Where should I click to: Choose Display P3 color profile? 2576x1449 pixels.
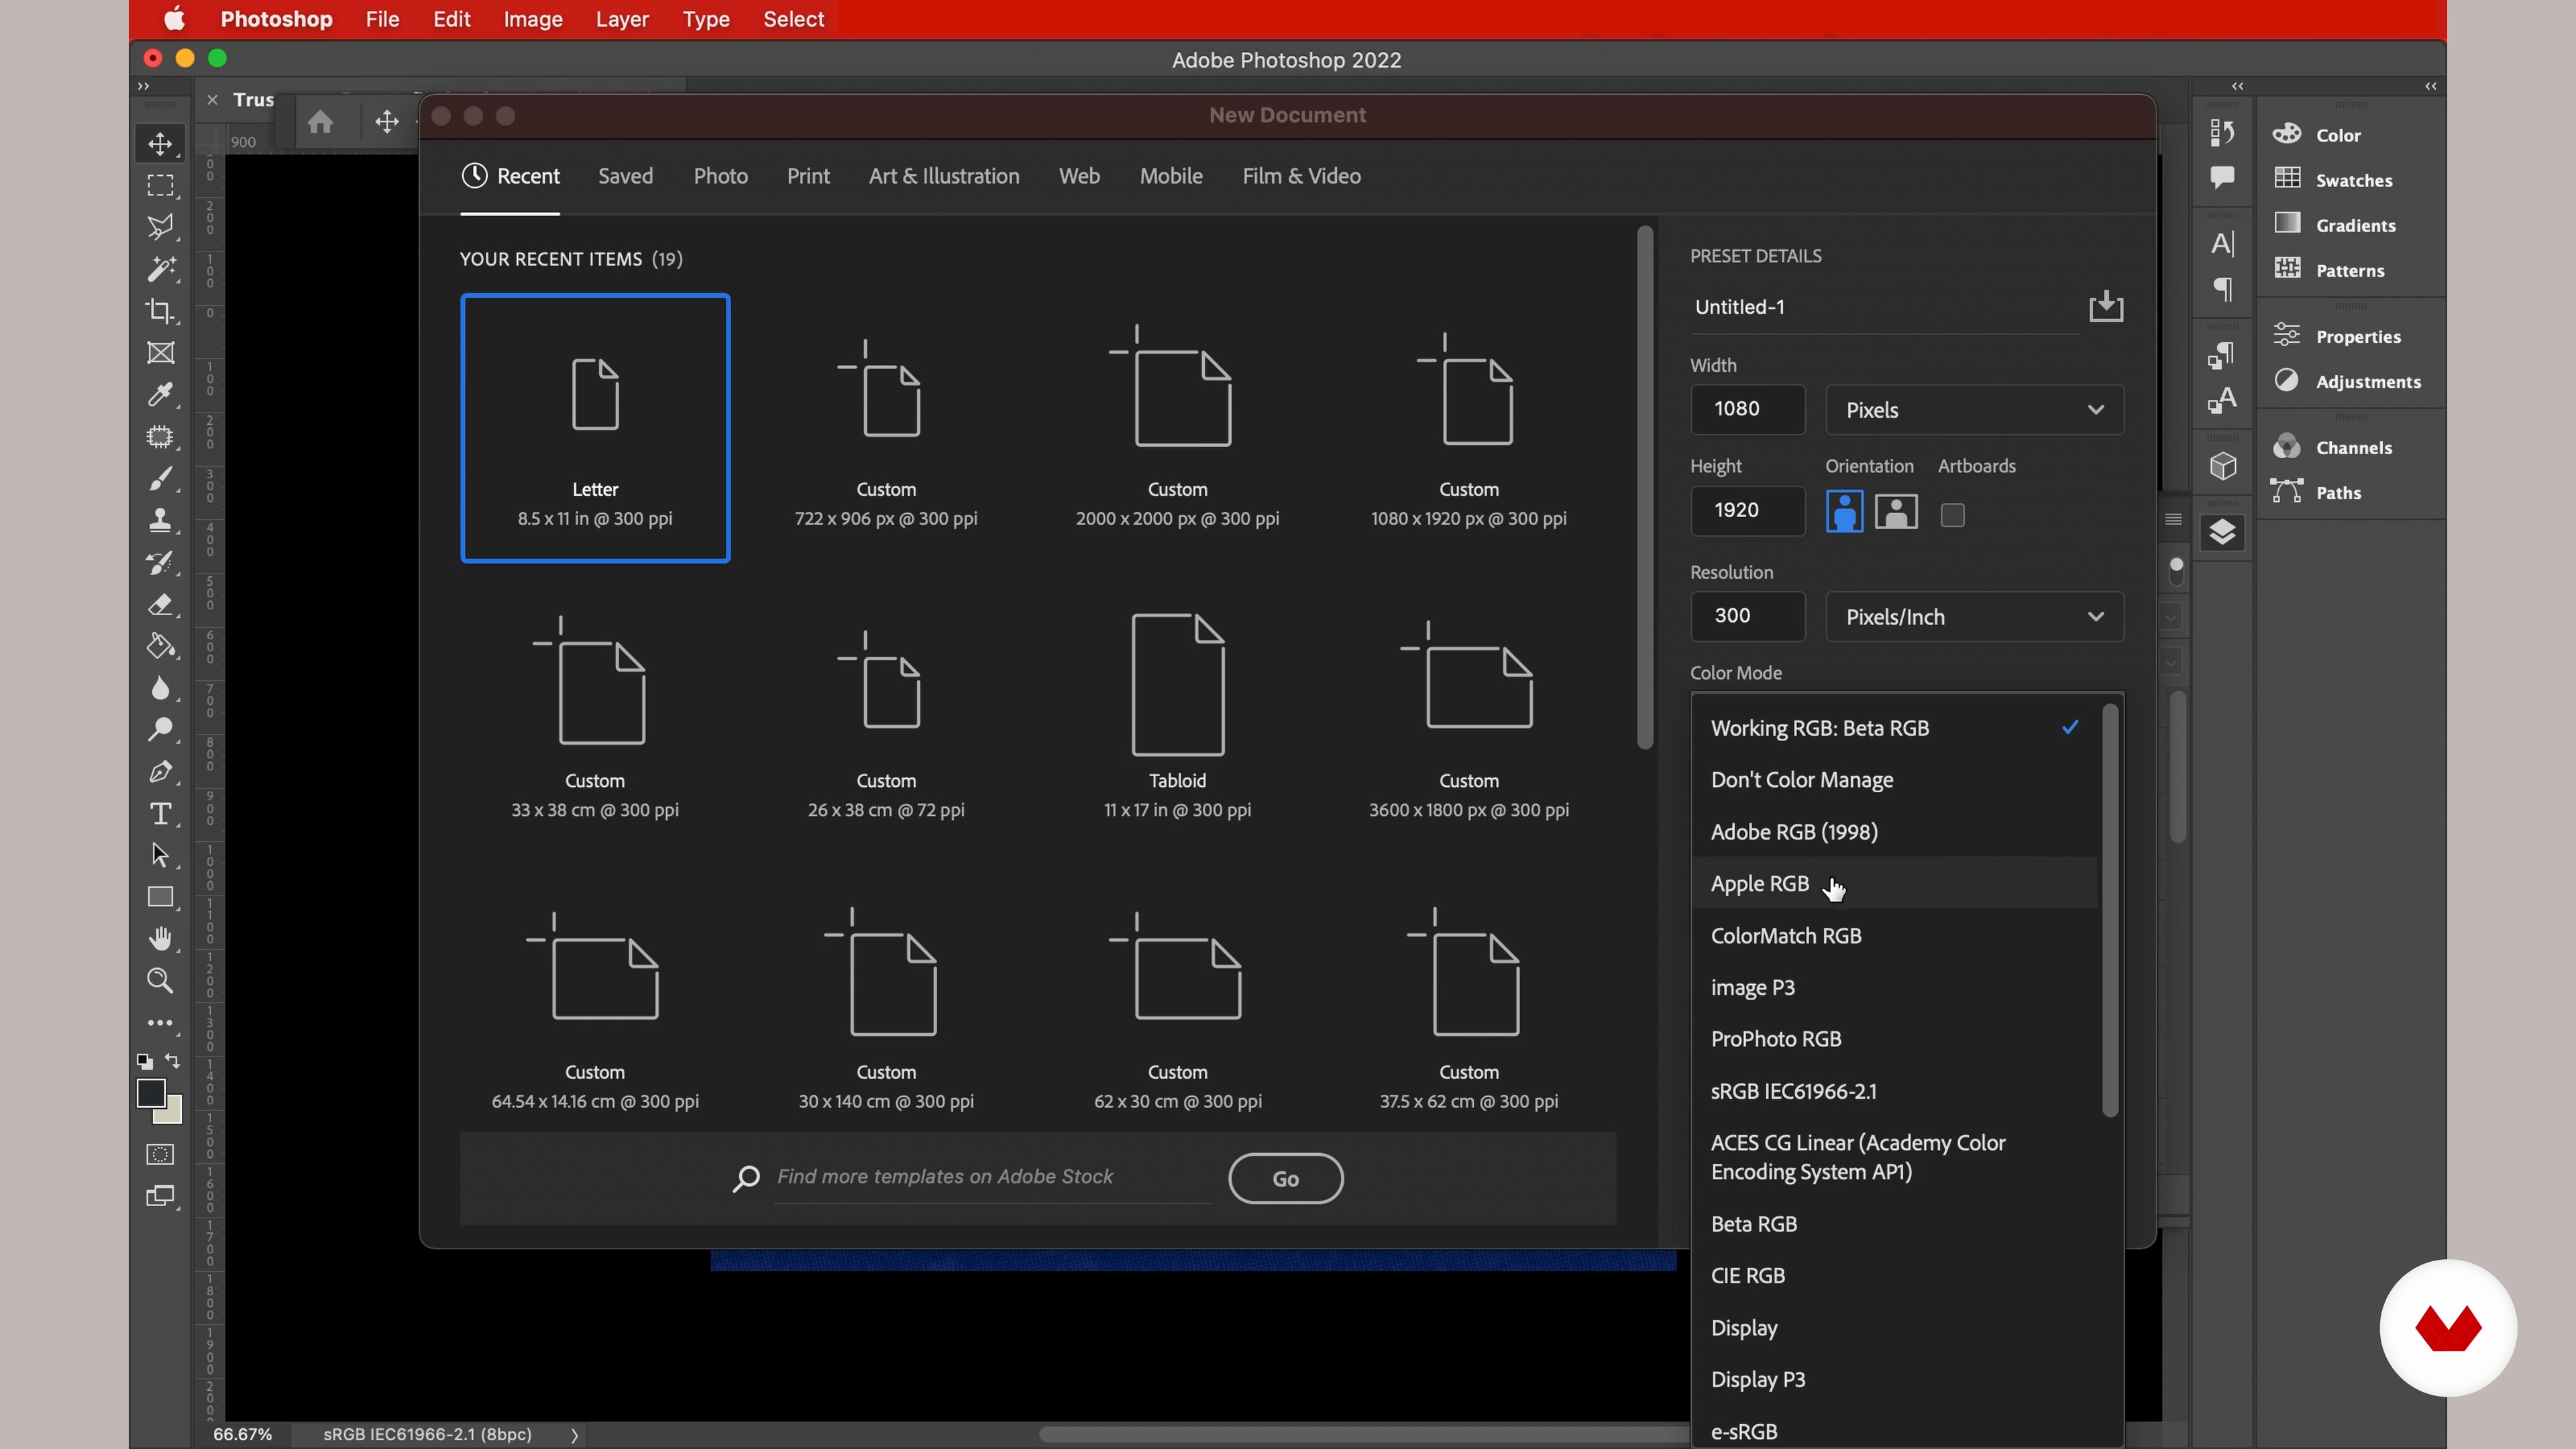tap(1894, 1379)
